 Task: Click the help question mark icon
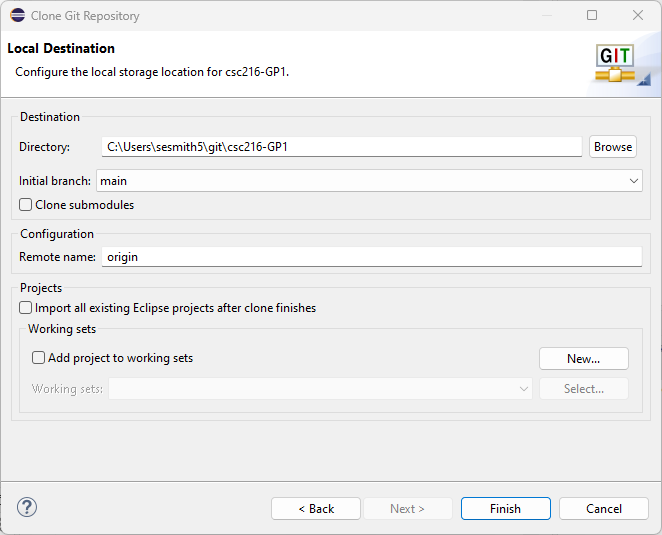pyautogui.click(x=27, y=507)
